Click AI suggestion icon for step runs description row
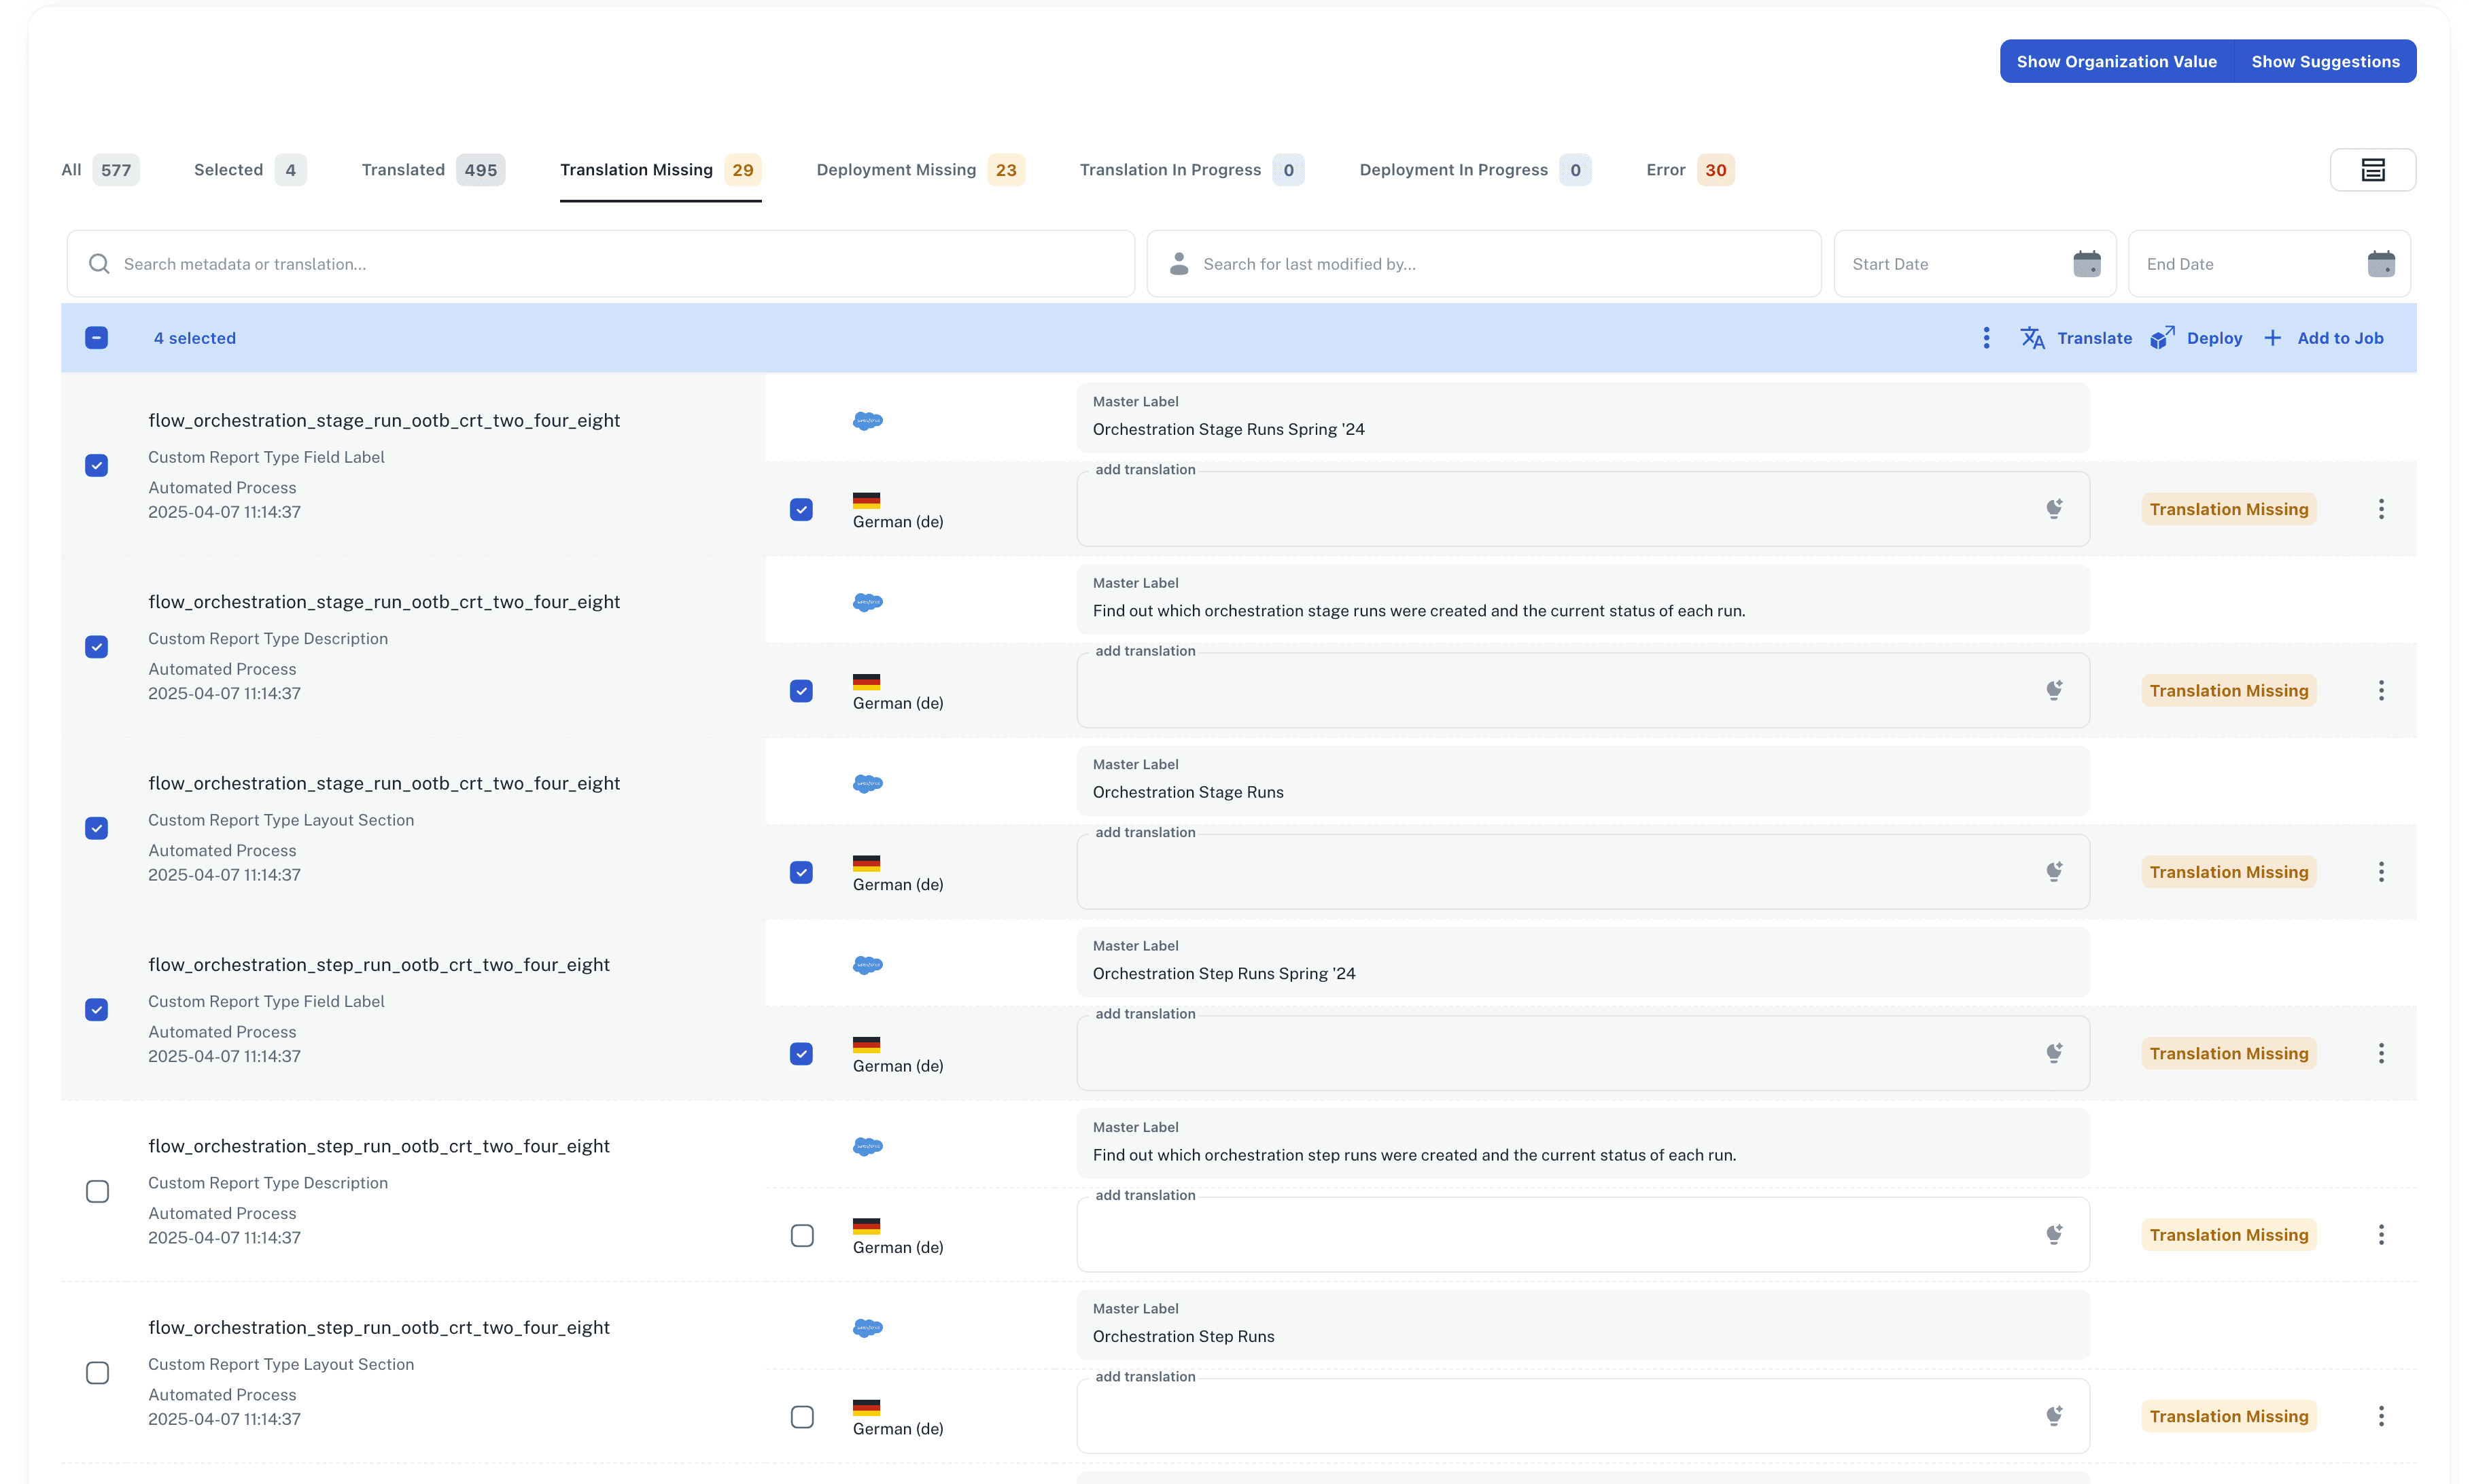The width and height of the screenshot is (2470, 1484). tap(2054, 1235)
